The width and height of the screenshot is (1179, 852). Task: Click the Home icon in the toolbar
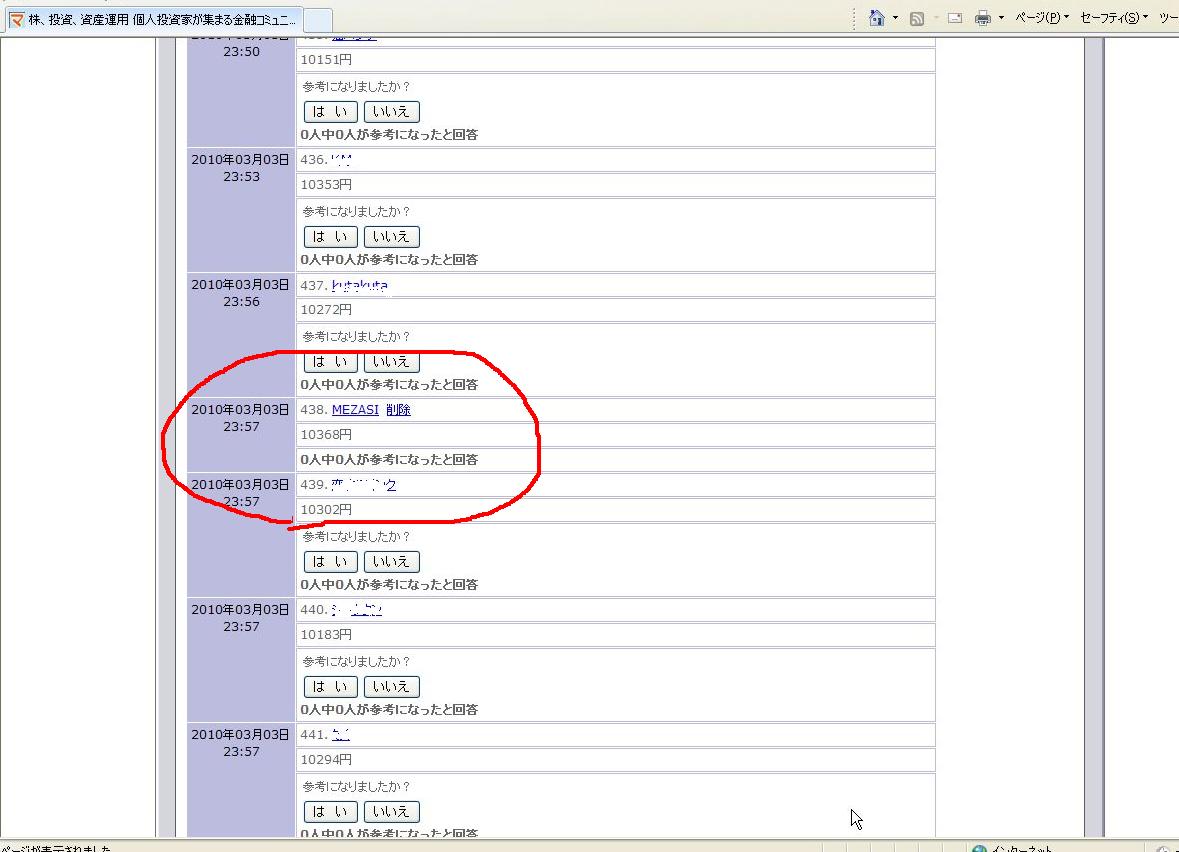[877, 18]
